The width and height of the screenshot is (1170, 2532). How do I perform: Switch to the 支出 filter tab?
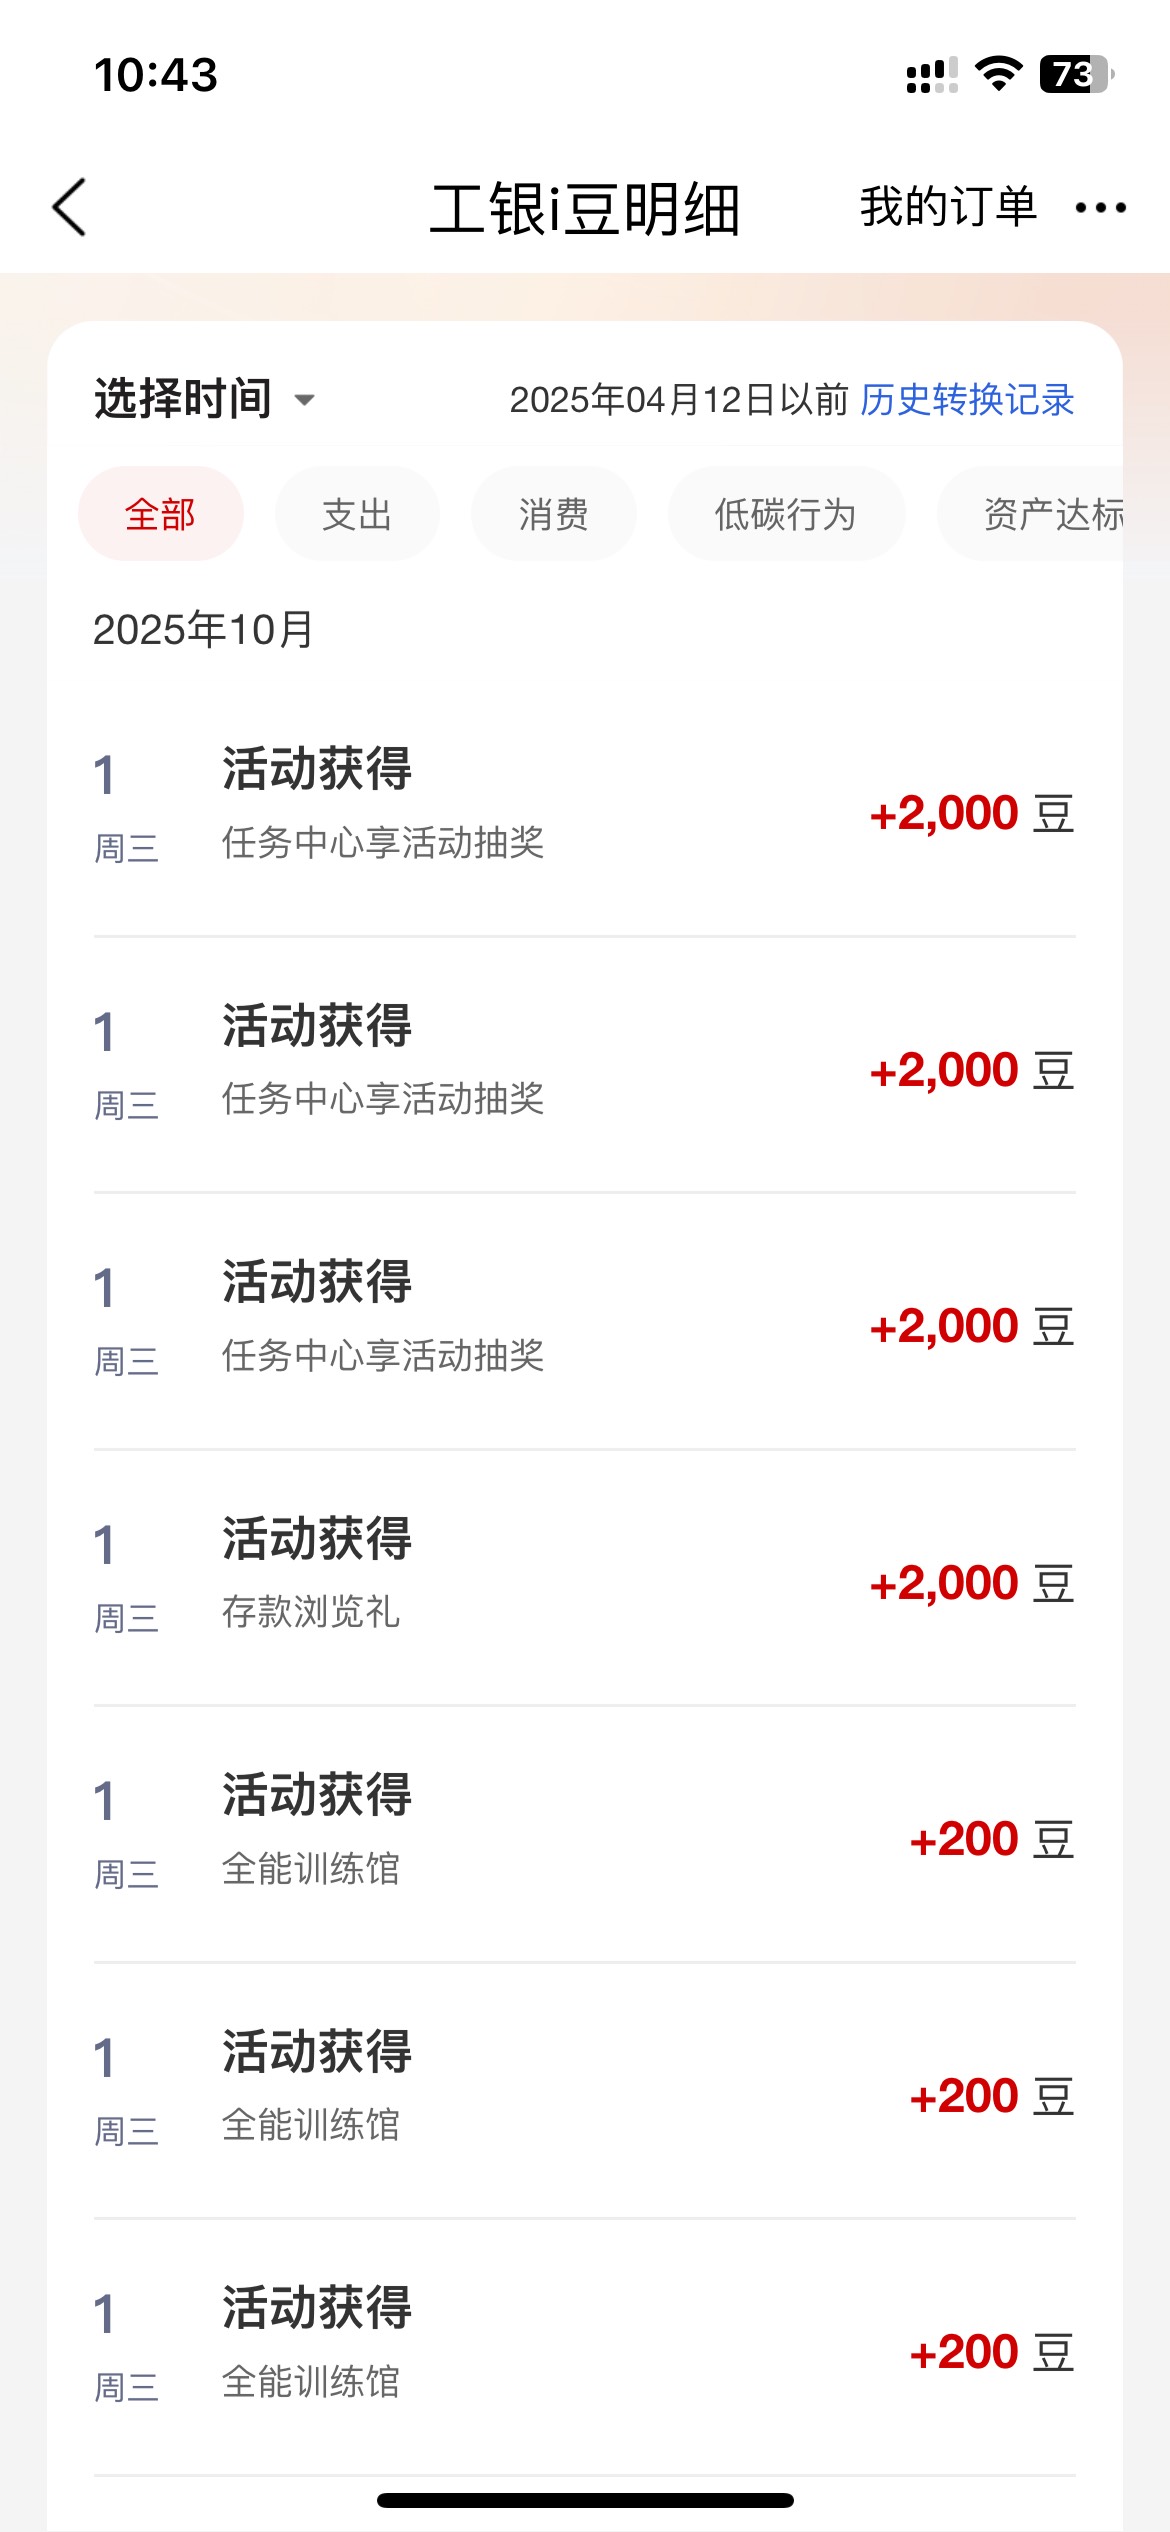357,514
